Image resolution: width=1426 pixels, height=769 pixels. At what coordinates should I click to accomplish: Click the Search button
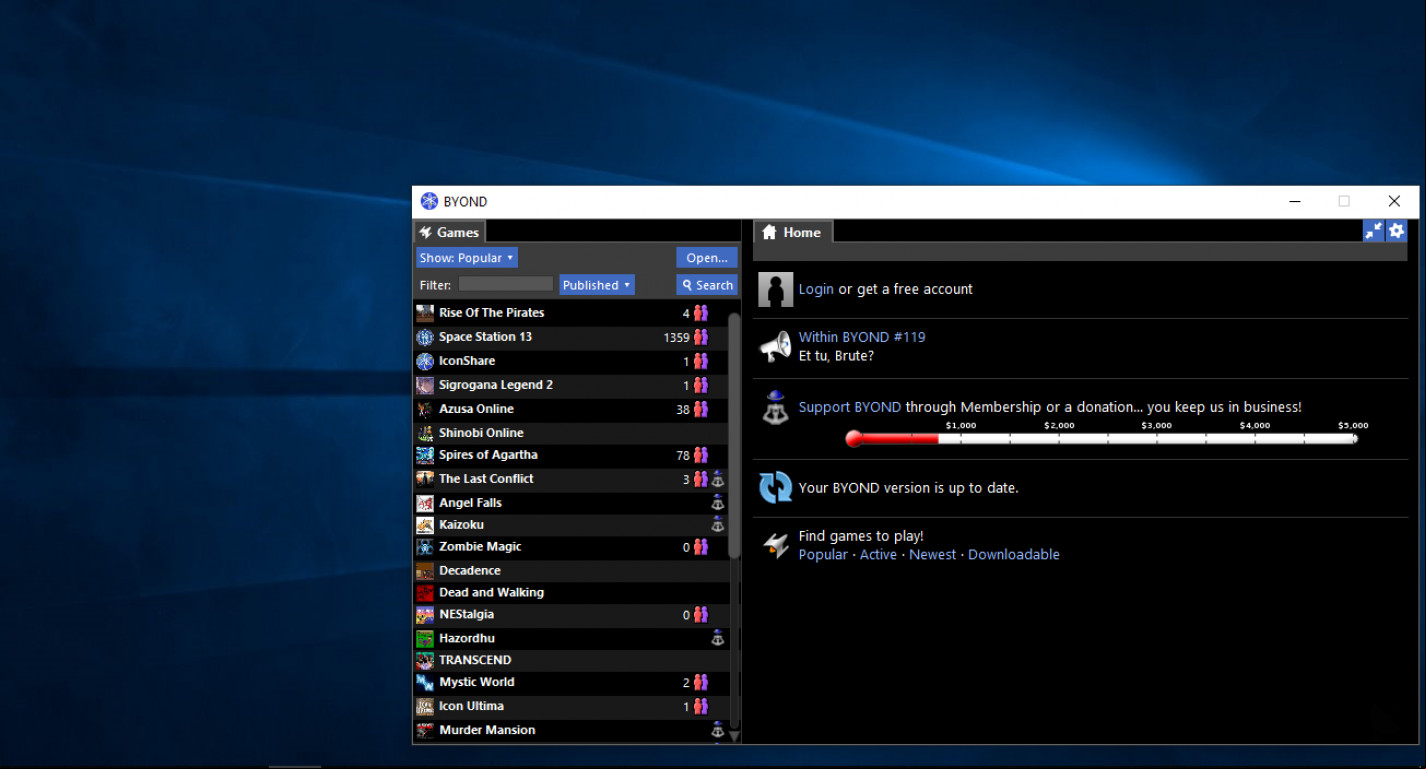[x=707, y=285]
